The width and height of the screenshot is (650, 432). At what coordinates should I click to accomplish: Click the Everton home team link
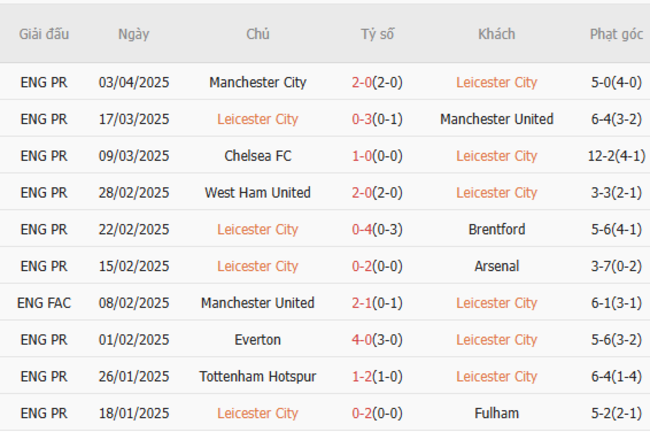(x=258, y=340)
